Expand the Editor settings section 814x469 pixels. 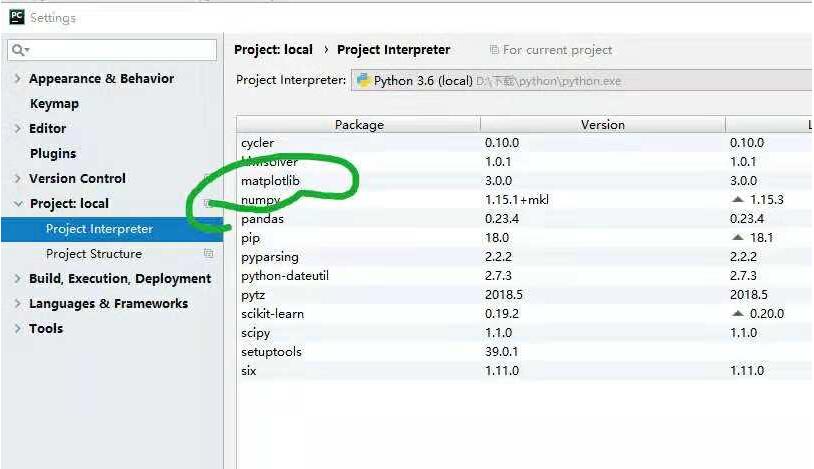(18, 128)
